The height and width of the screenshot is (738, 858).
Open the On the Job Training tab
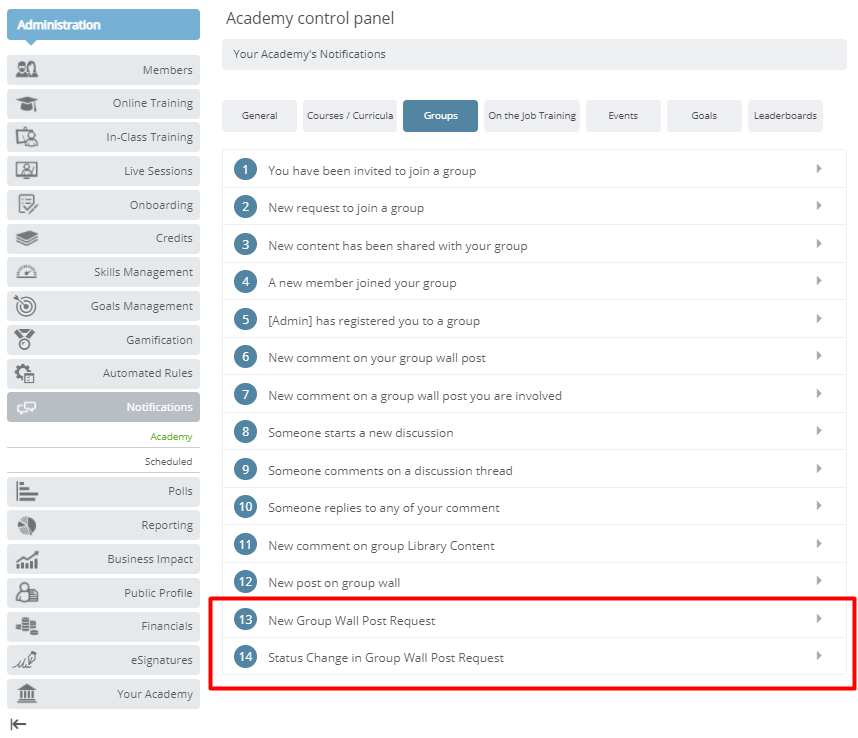point(532,116)
